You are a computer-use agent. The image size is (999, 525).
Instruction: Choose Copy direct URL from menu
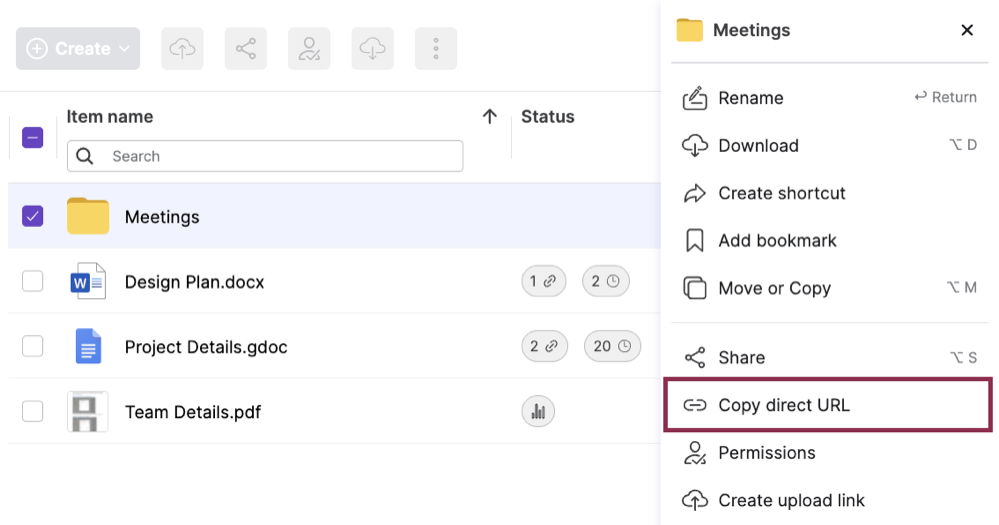click(783, 405)
